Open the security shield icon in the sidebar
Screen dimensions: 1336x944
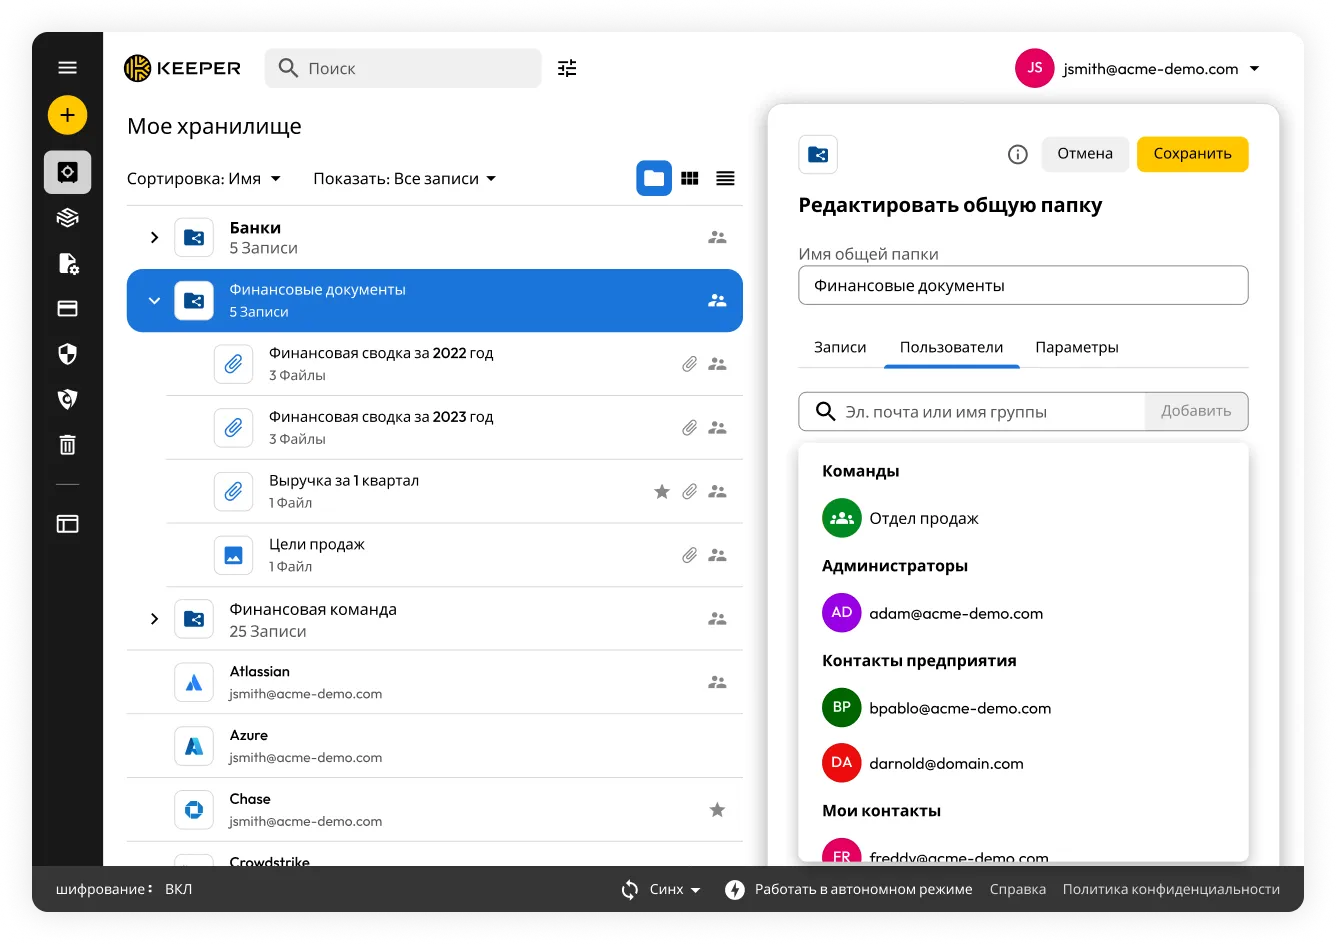67,354
